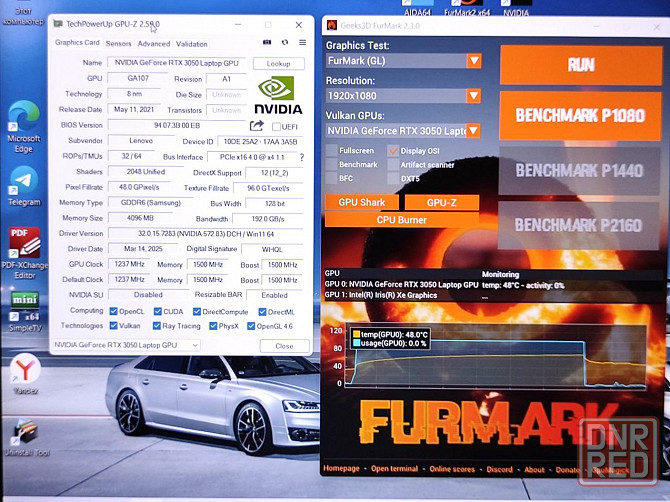Click the About link in FurMark
The height and width of the screenshot is (502, 670).
[534, 470]
